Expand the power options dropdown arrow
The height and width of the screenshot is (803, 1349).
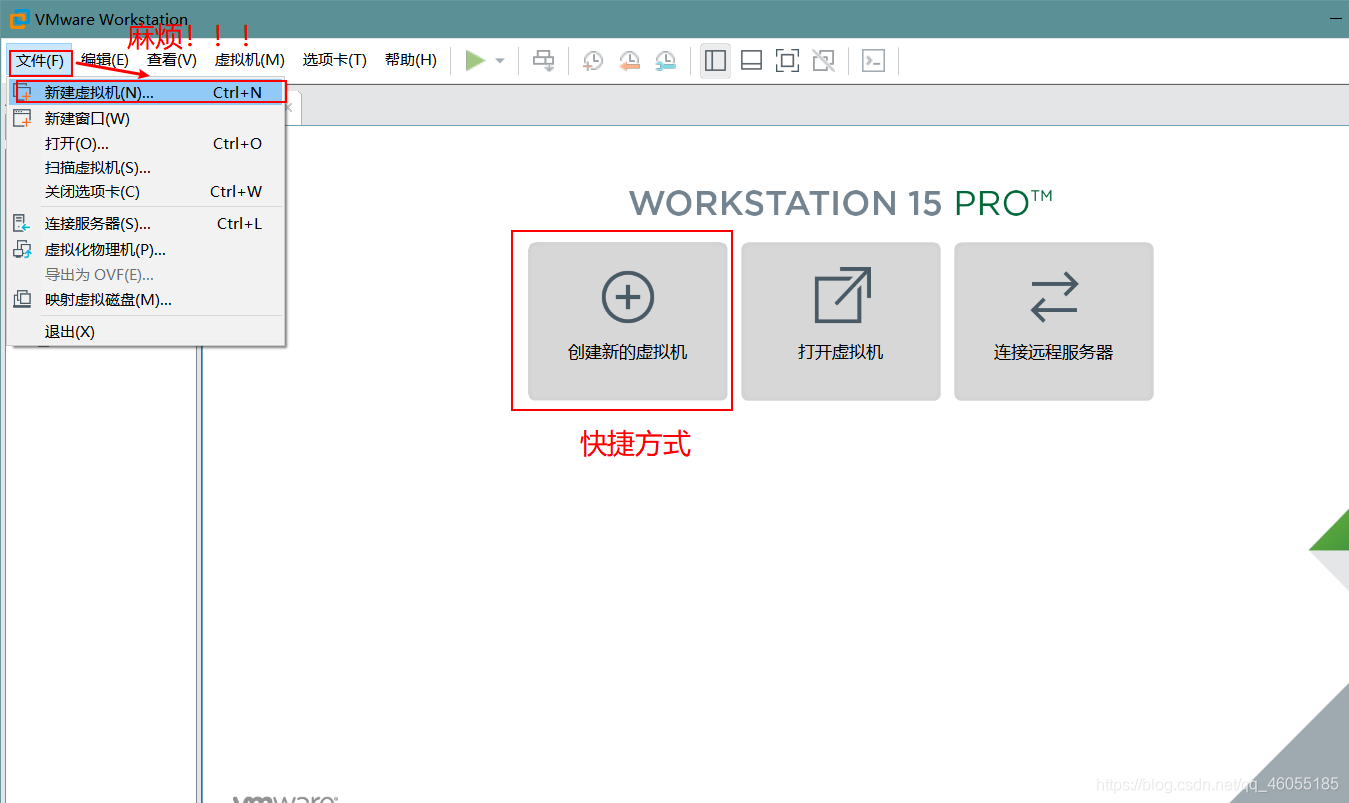(x=500, y=61)
